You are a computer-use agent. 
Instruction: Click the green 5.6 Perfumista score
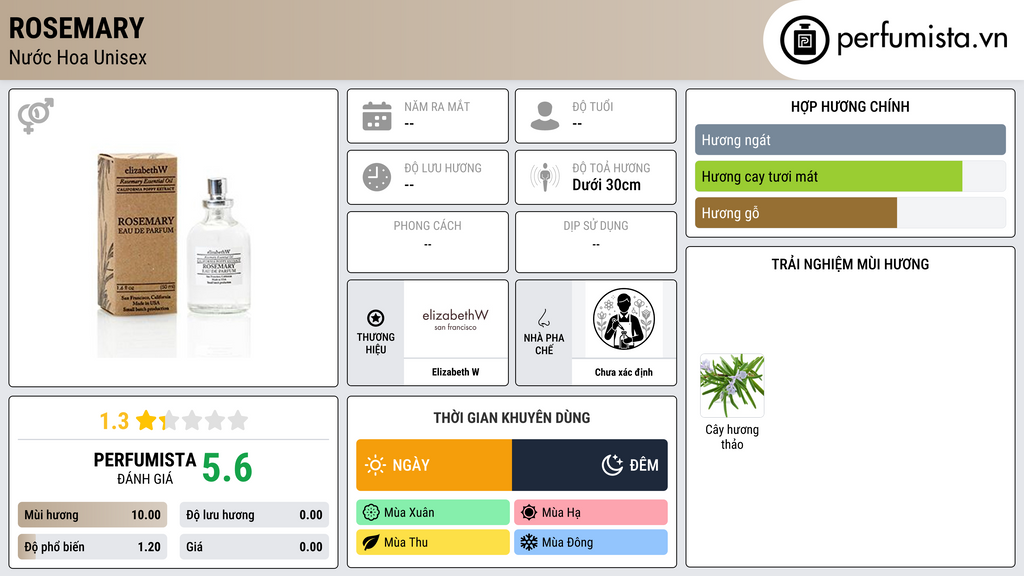pyautogui.click(x=227, y=468)
